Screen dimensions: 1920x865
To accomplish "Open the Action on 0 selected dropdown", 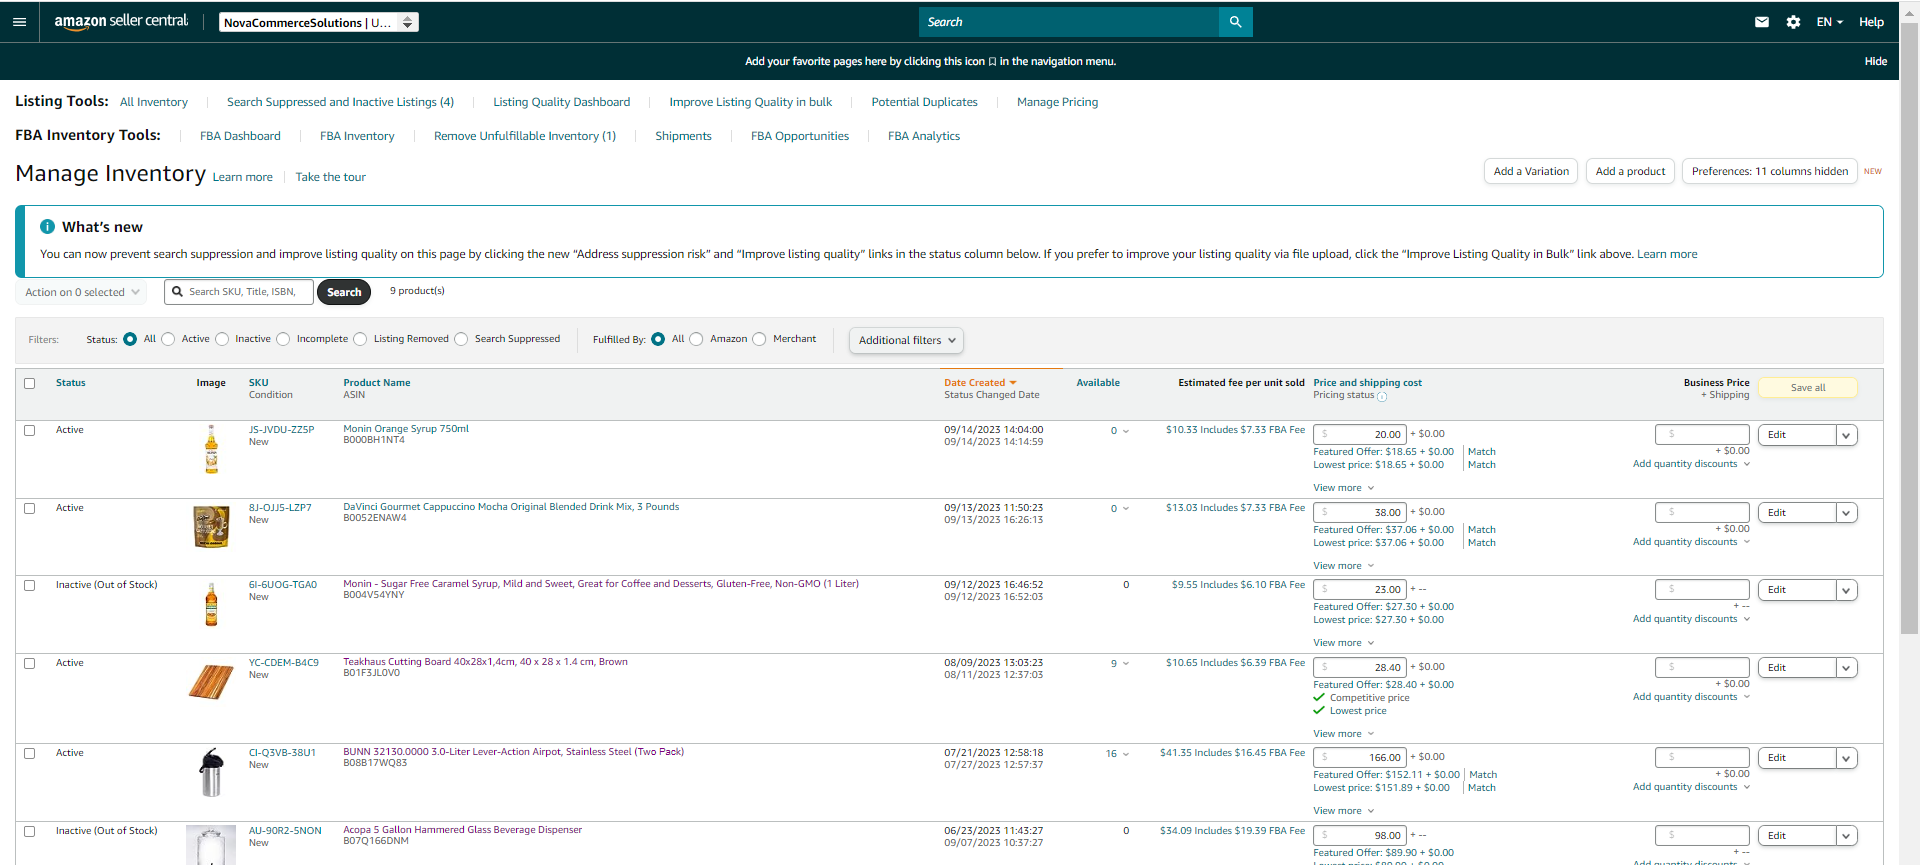I will [x=81, y=292].
